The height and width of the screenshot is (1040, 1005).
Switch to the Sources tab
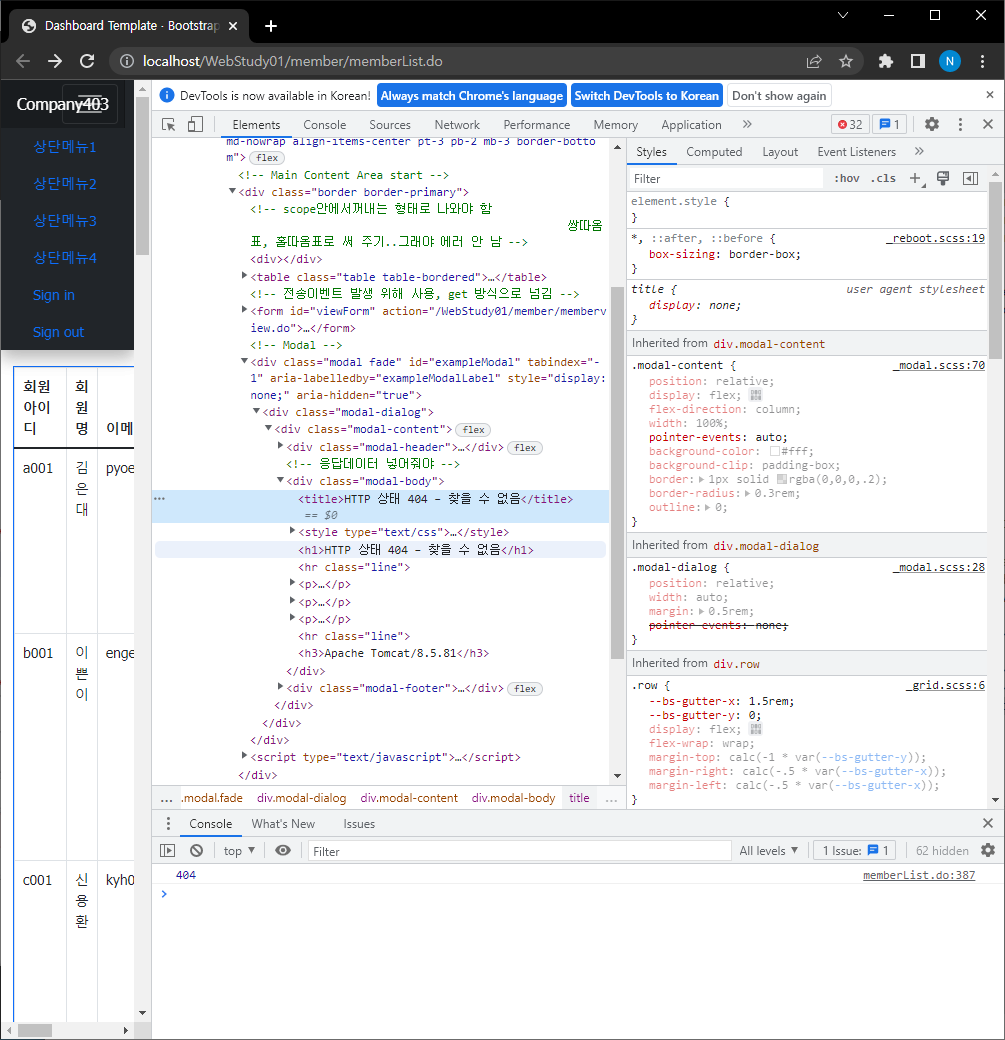(390, 125)
